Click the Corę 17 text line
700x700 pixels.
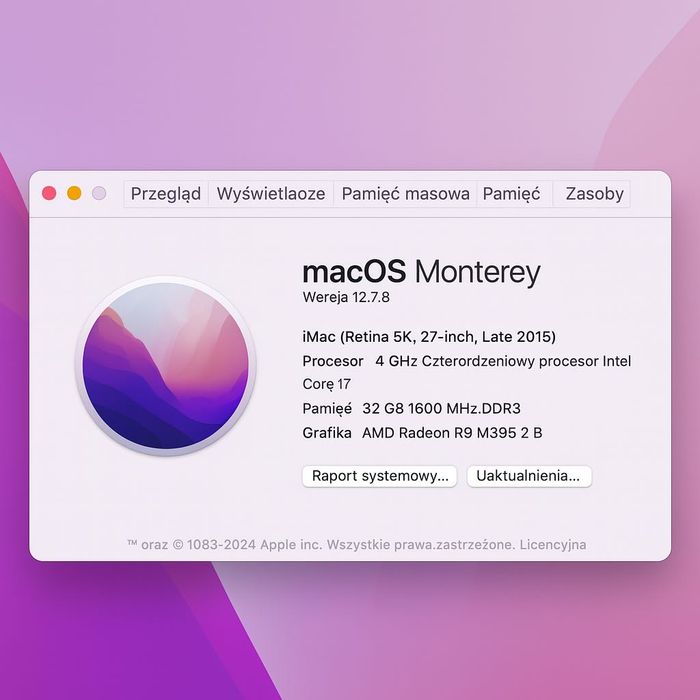pos(326,384)
